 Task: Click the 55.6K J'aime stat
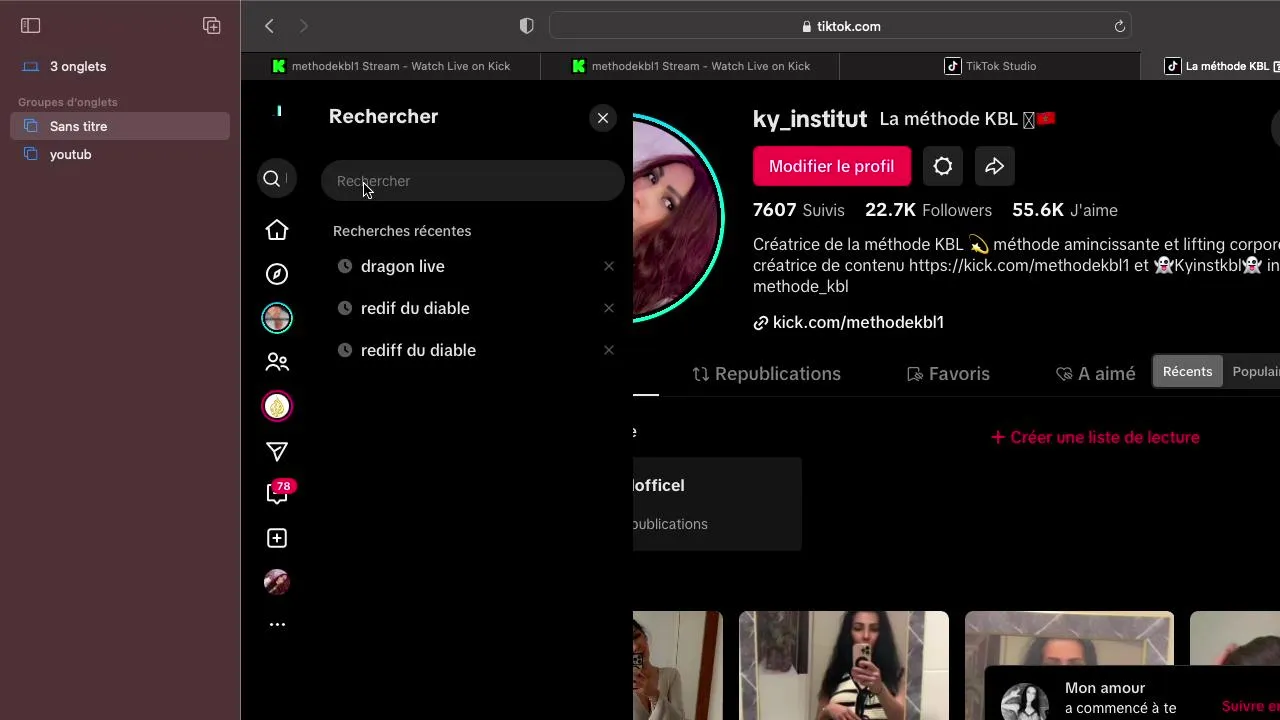(1065, 210)
